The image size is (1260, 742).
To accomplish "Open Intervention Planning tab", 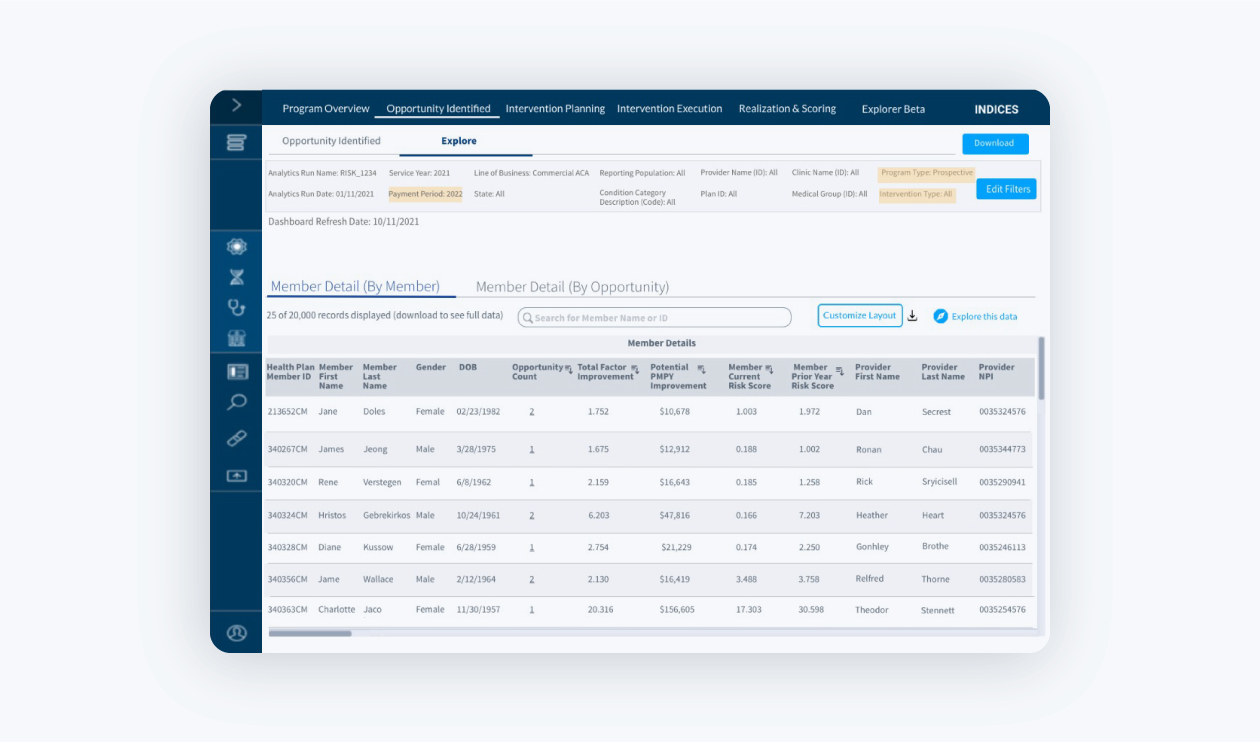I will [555, 109].
